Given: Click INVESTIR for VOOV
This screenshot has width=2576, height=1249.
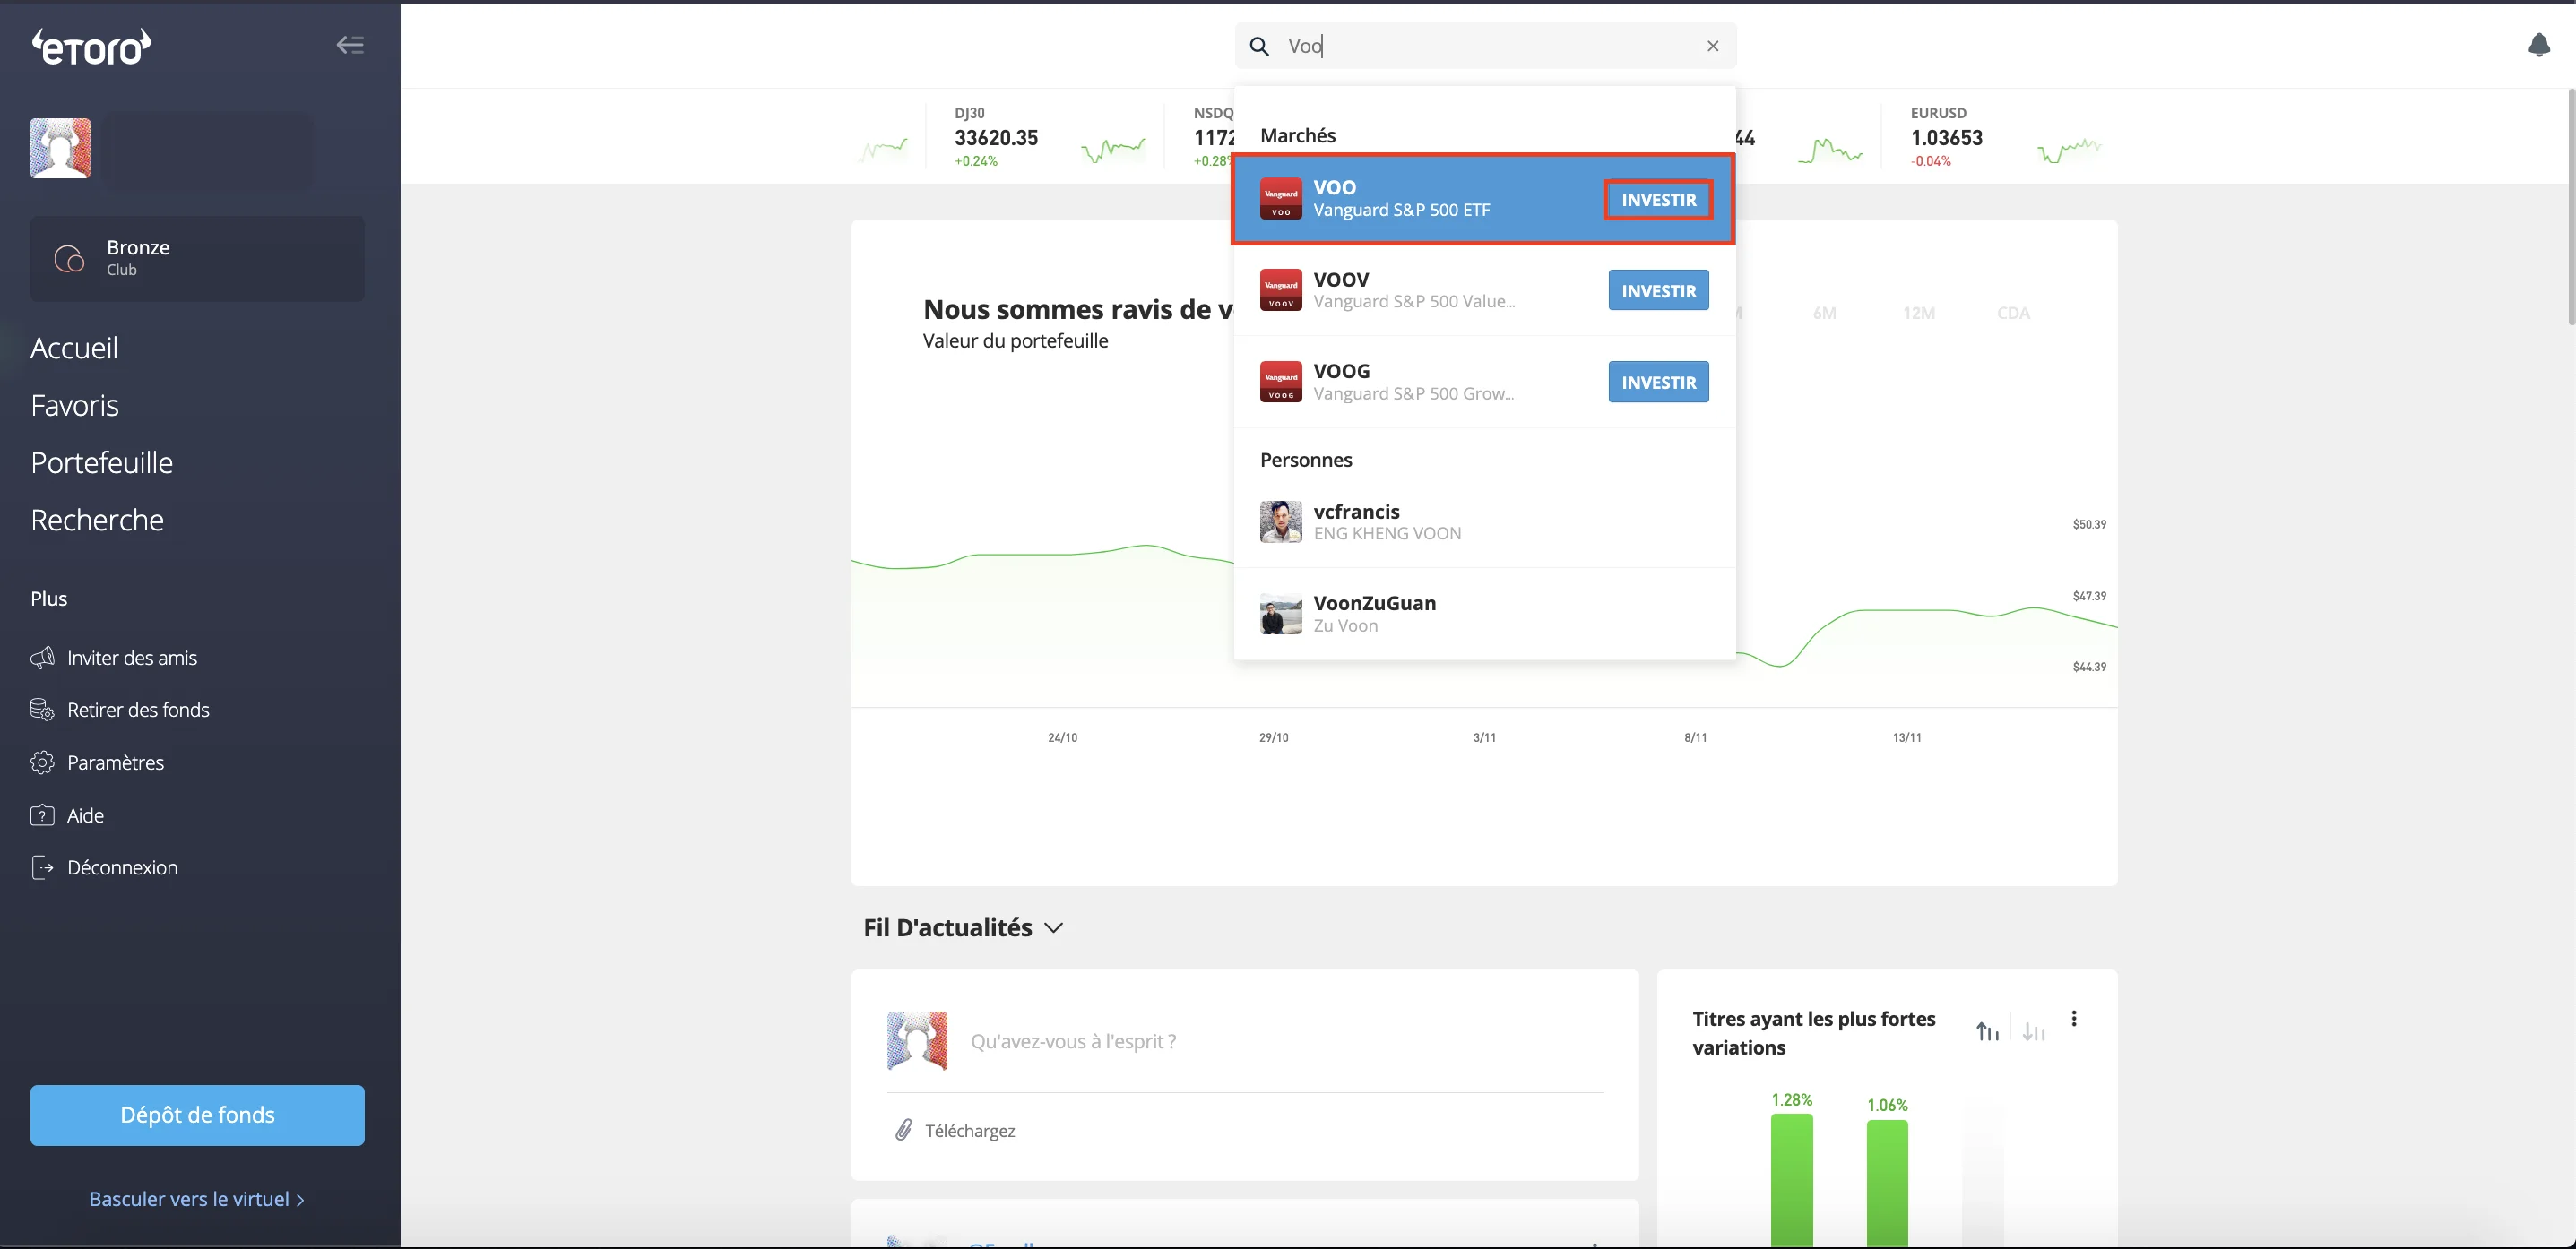Looking at the screenshot, I should 1658,291.
